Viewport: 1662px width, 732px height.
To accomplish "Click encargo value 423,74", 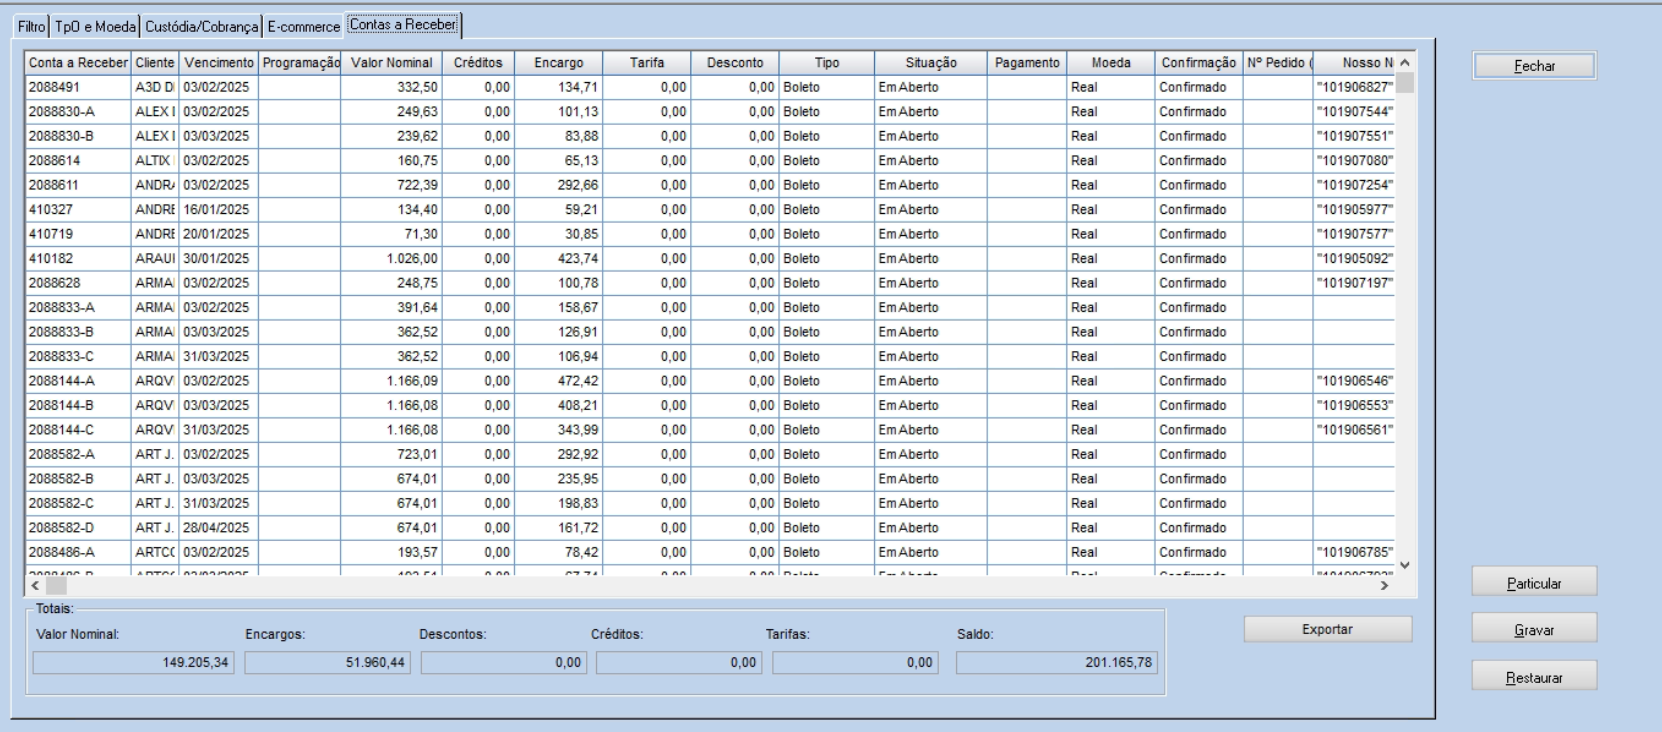I will click(578, 259).
